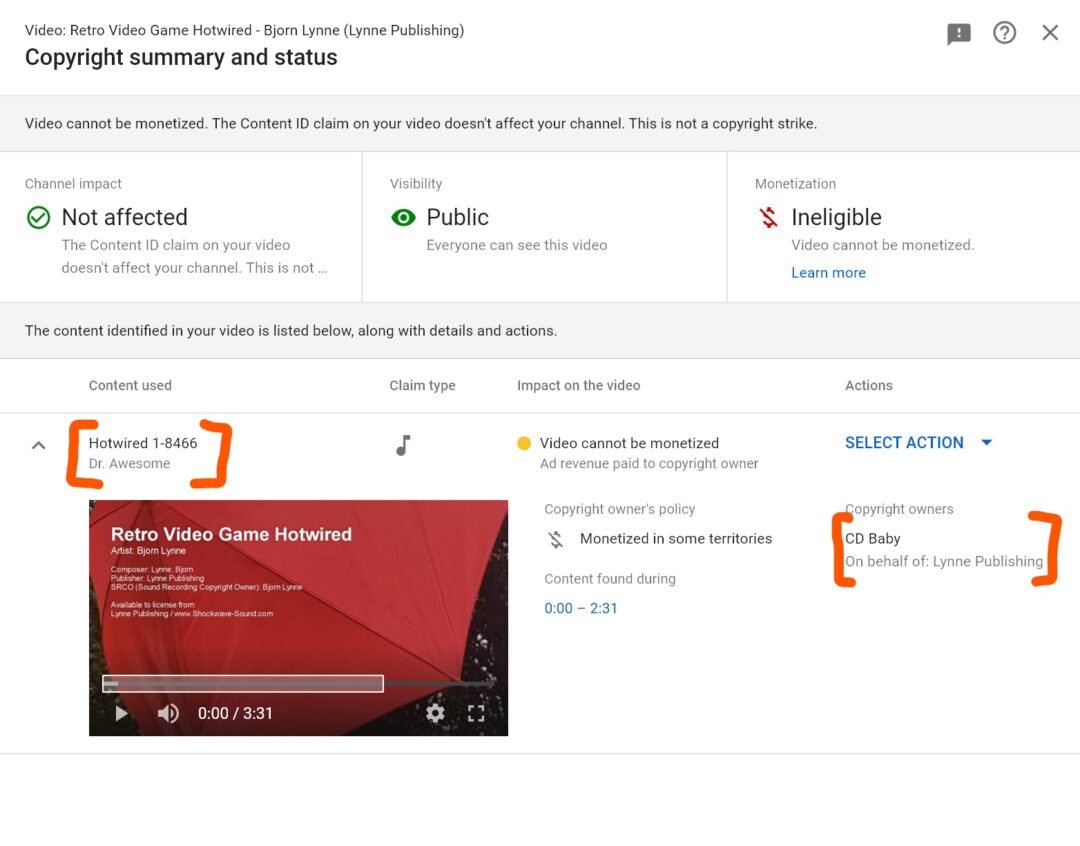This screenshot has height=846, width=1080.
Task: Click the music note claim type icon
Action: point(403,446)
